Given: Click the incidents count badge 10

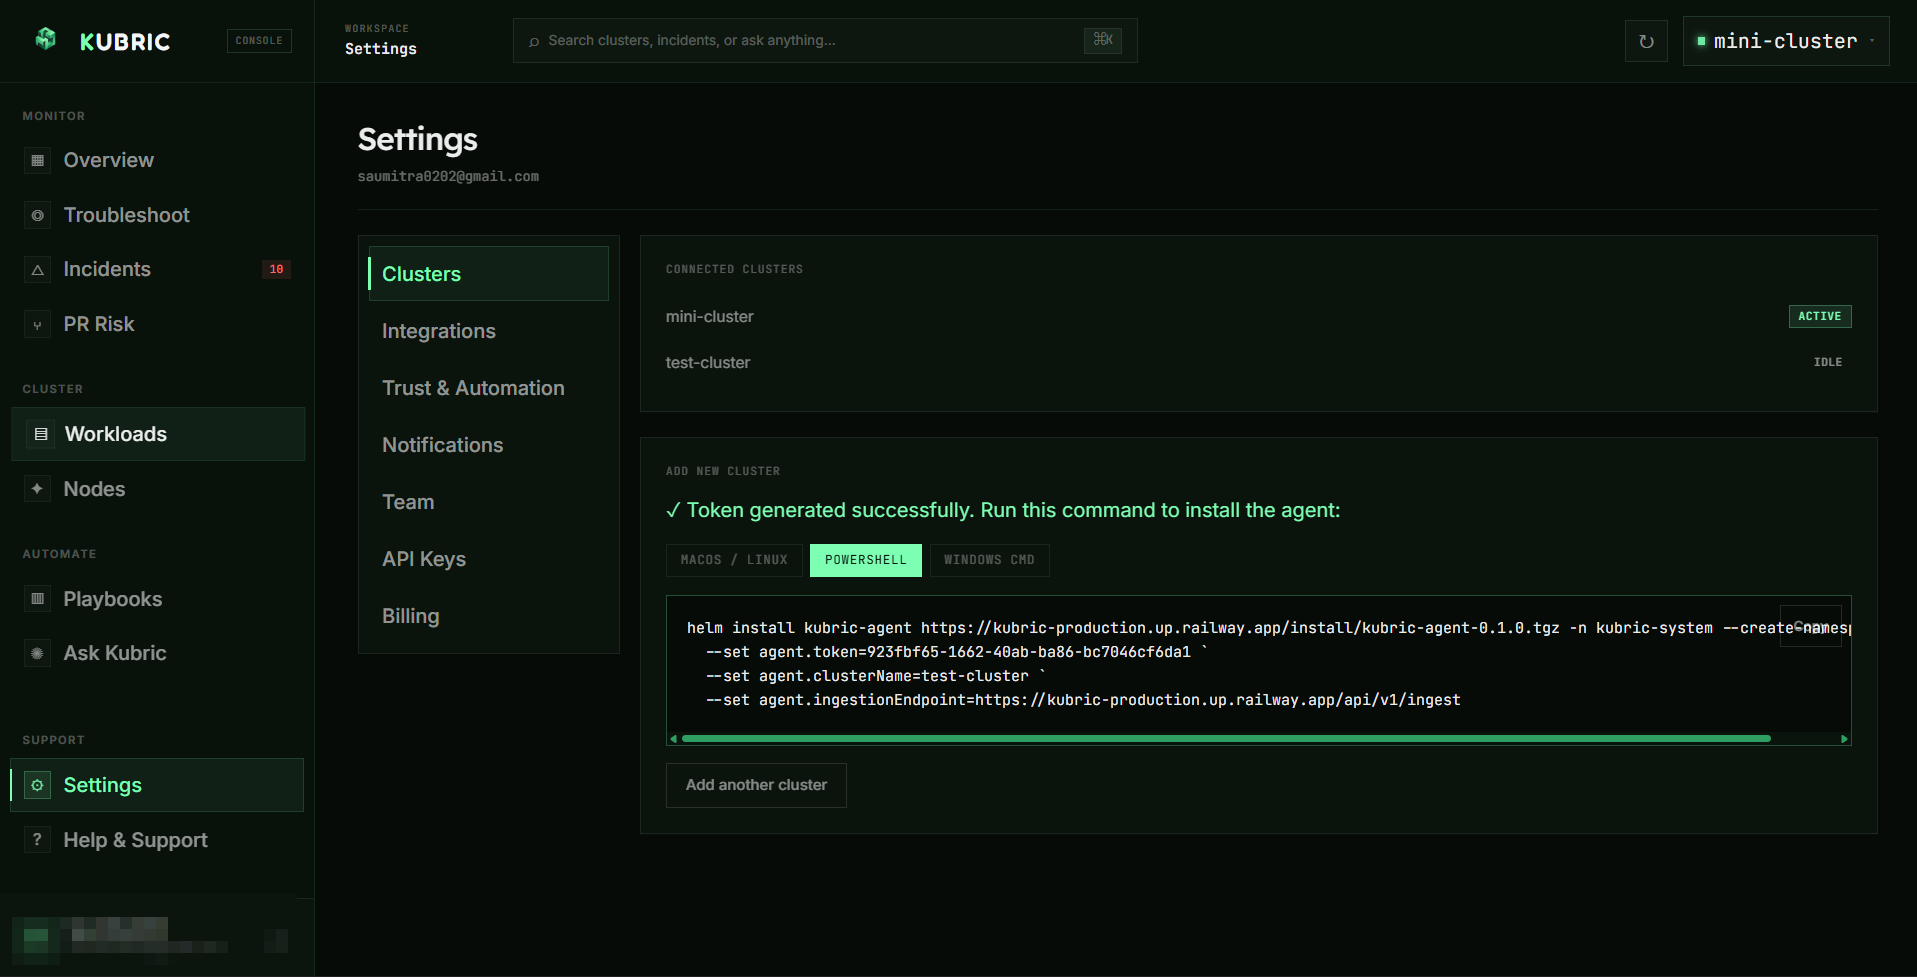Looking at the screenshot, I should (276, 269).
